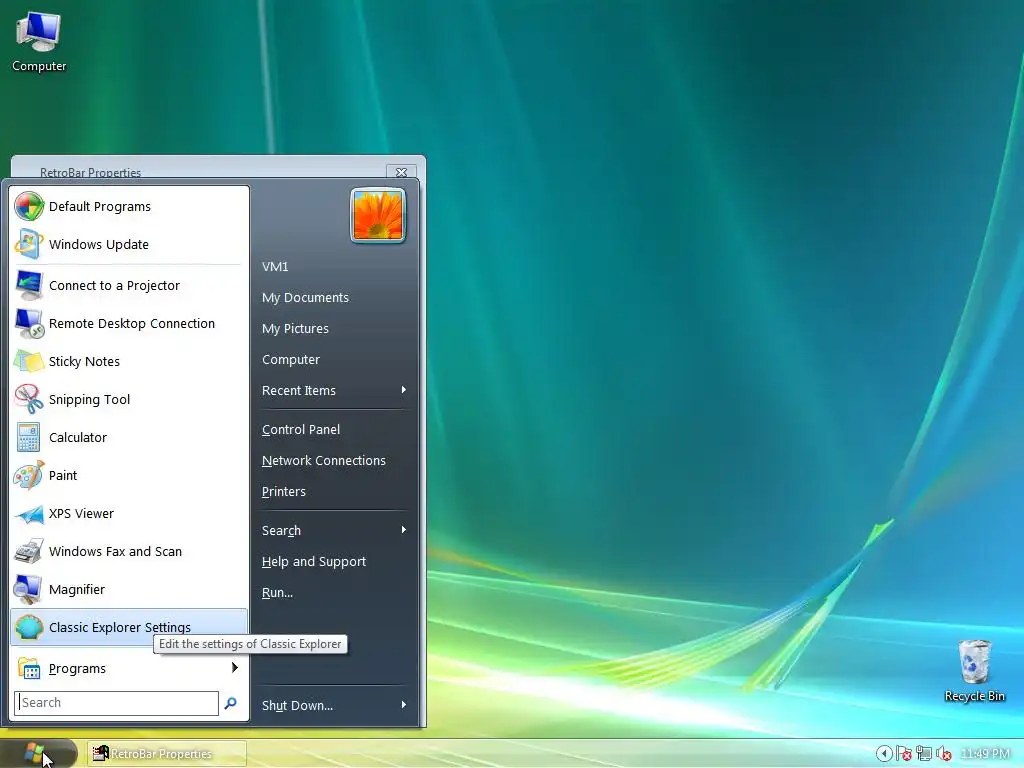Open Control Panel
Viewport: 1024px width, 768px height.
(300, 430)
